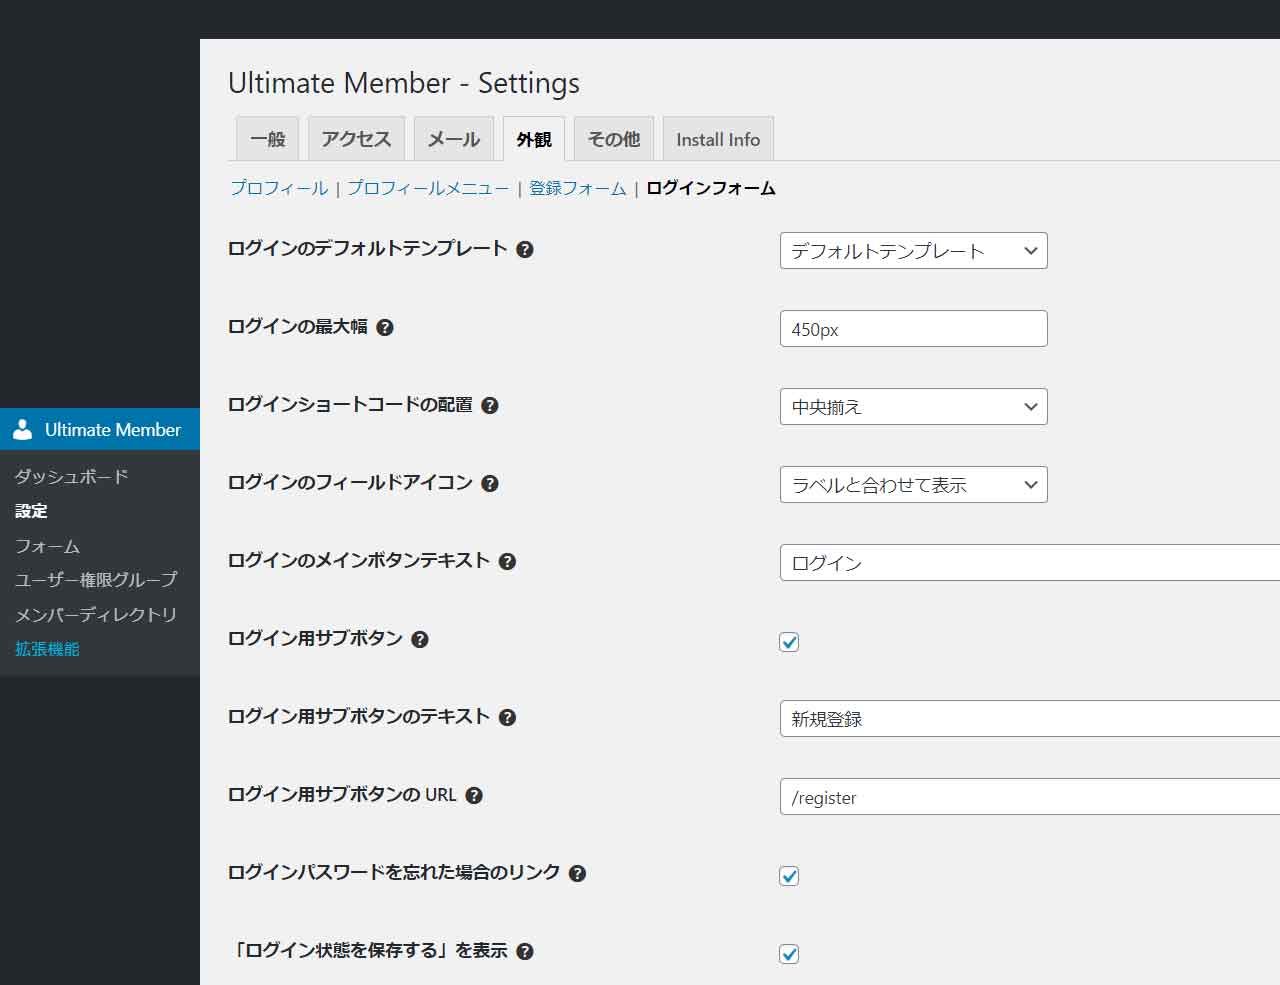
Task: Click help icon beside ログインショートコードの配置
Action: [490, 406]
